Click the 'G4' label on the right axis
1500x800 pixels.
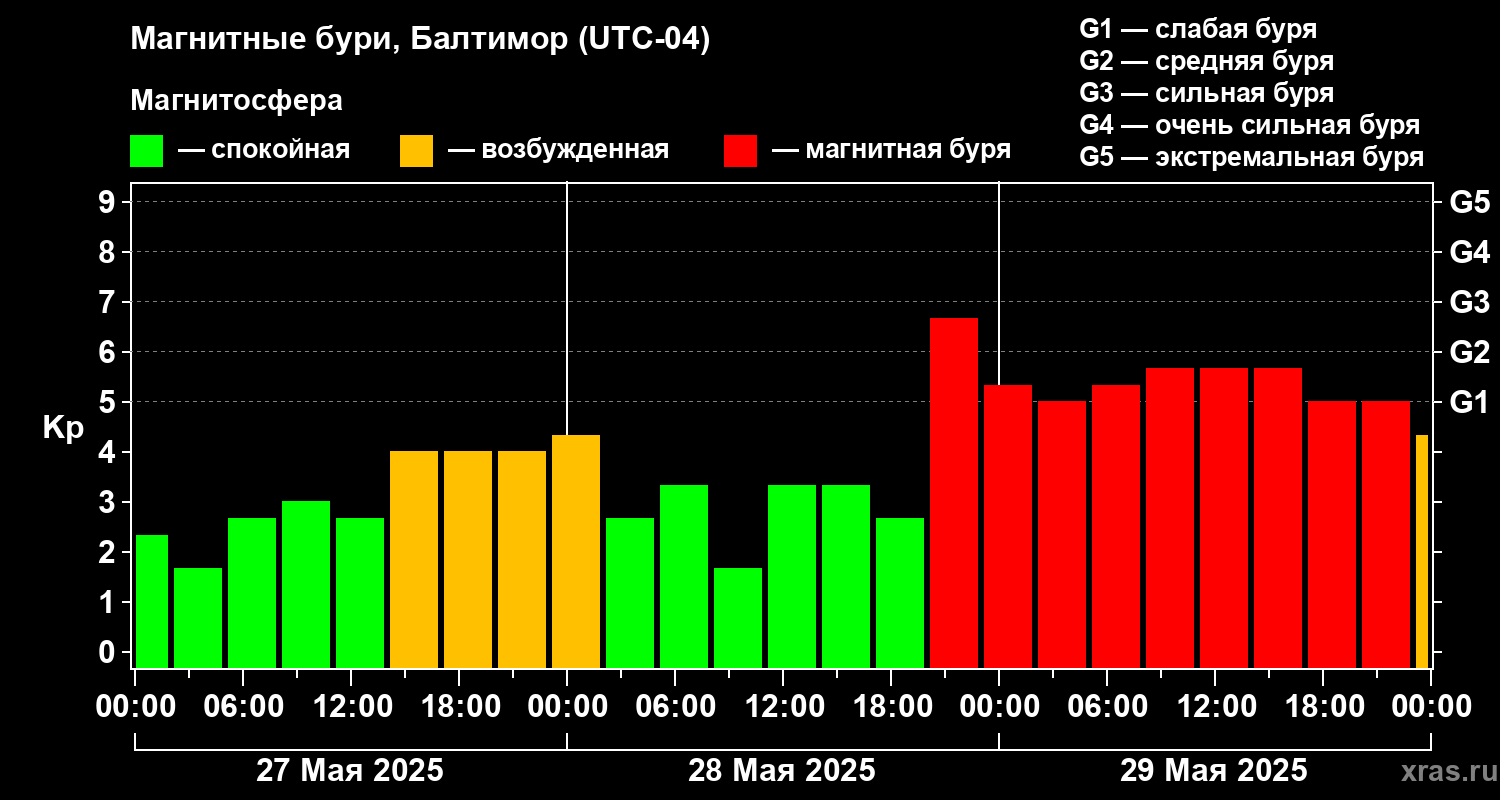(1470, 252)
